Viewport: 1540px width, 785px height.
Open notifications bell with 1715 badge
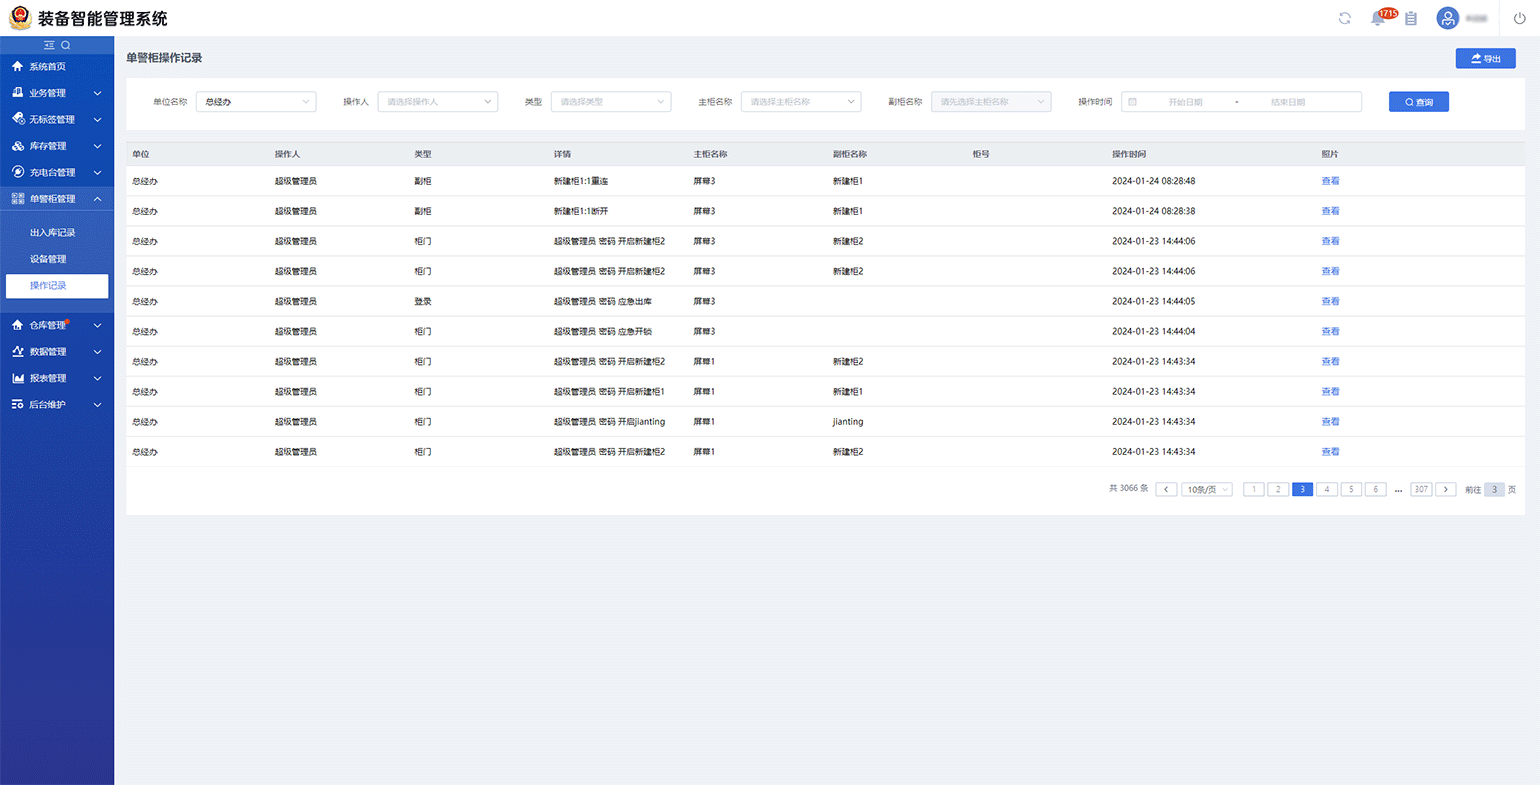(1378, 18)
